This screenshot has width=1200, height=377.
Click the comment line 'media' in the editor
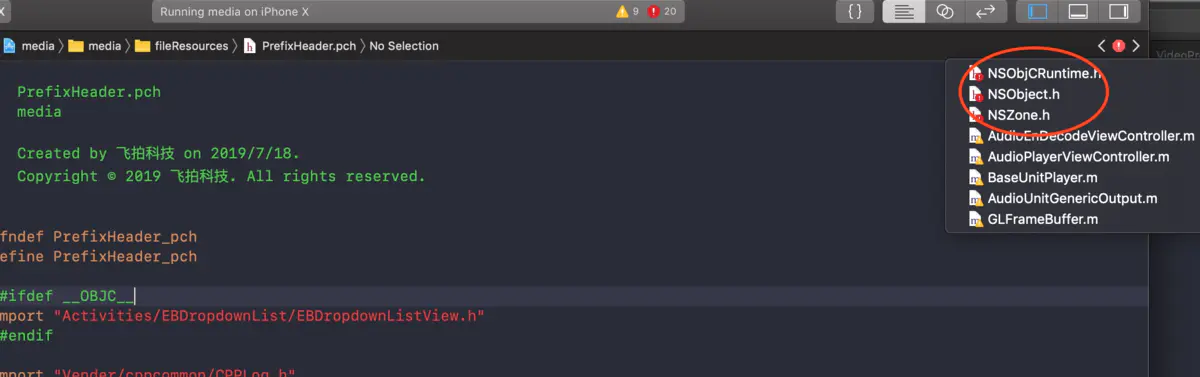[39, 112]
